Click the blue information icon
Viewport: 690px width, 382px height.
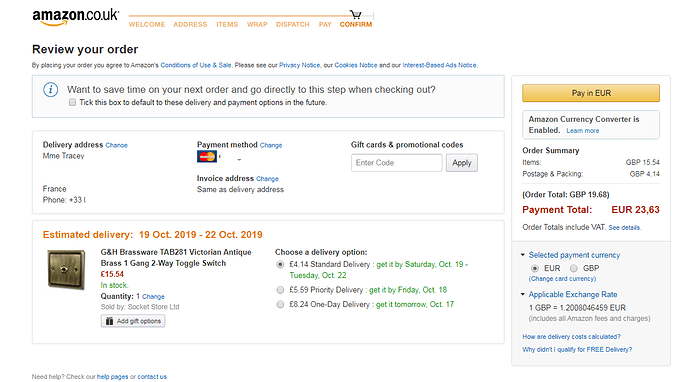tap(51, 90)
